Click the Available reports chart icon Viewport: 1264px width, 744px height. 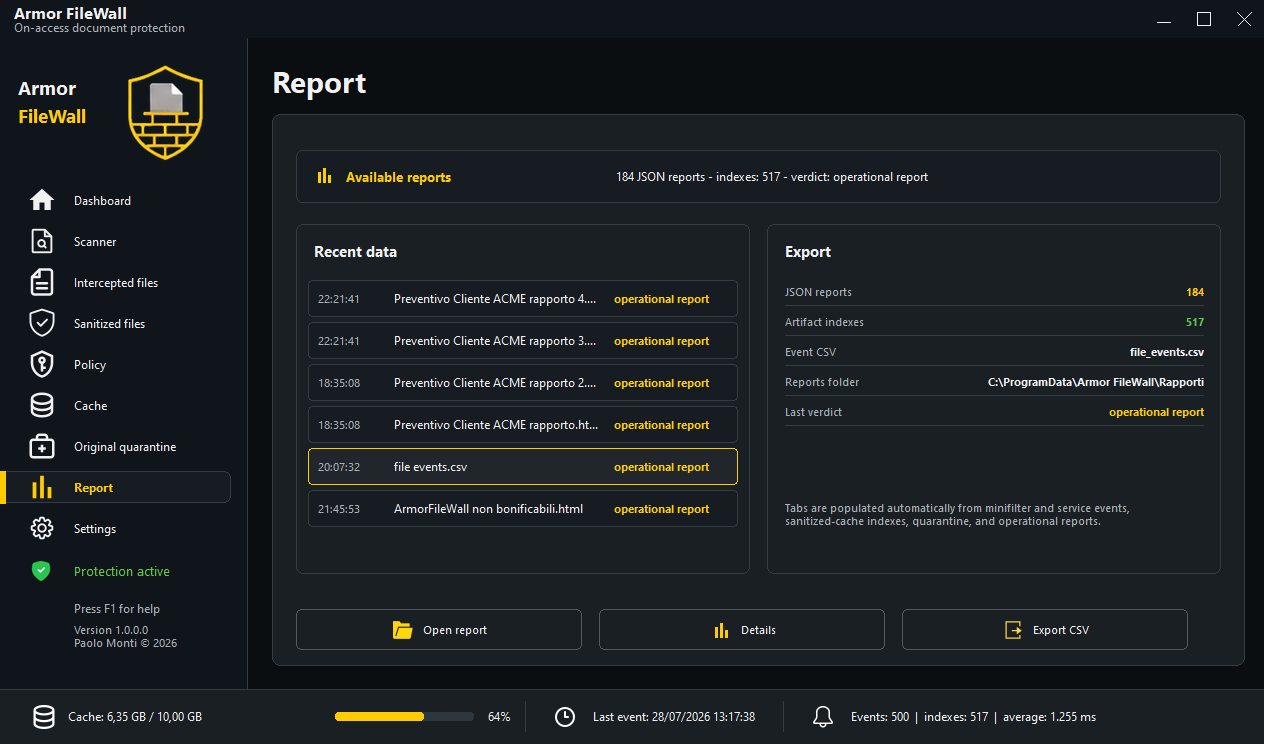(x=324, y=176)
